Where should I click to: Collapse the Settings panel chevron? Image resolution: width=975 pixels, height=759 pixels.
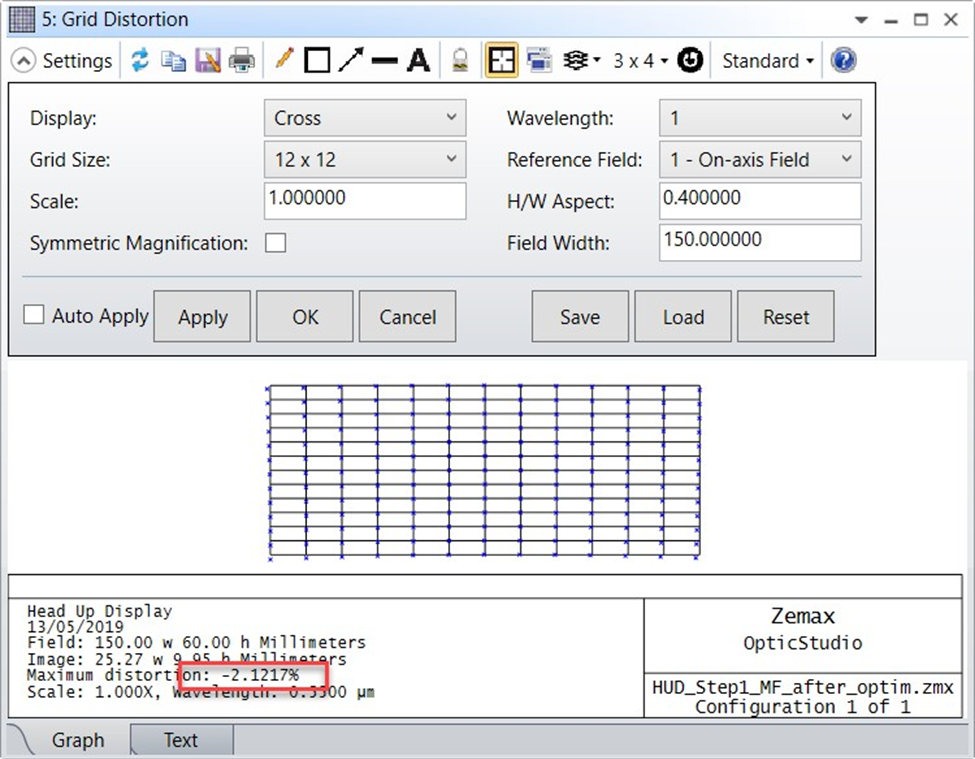24,61
